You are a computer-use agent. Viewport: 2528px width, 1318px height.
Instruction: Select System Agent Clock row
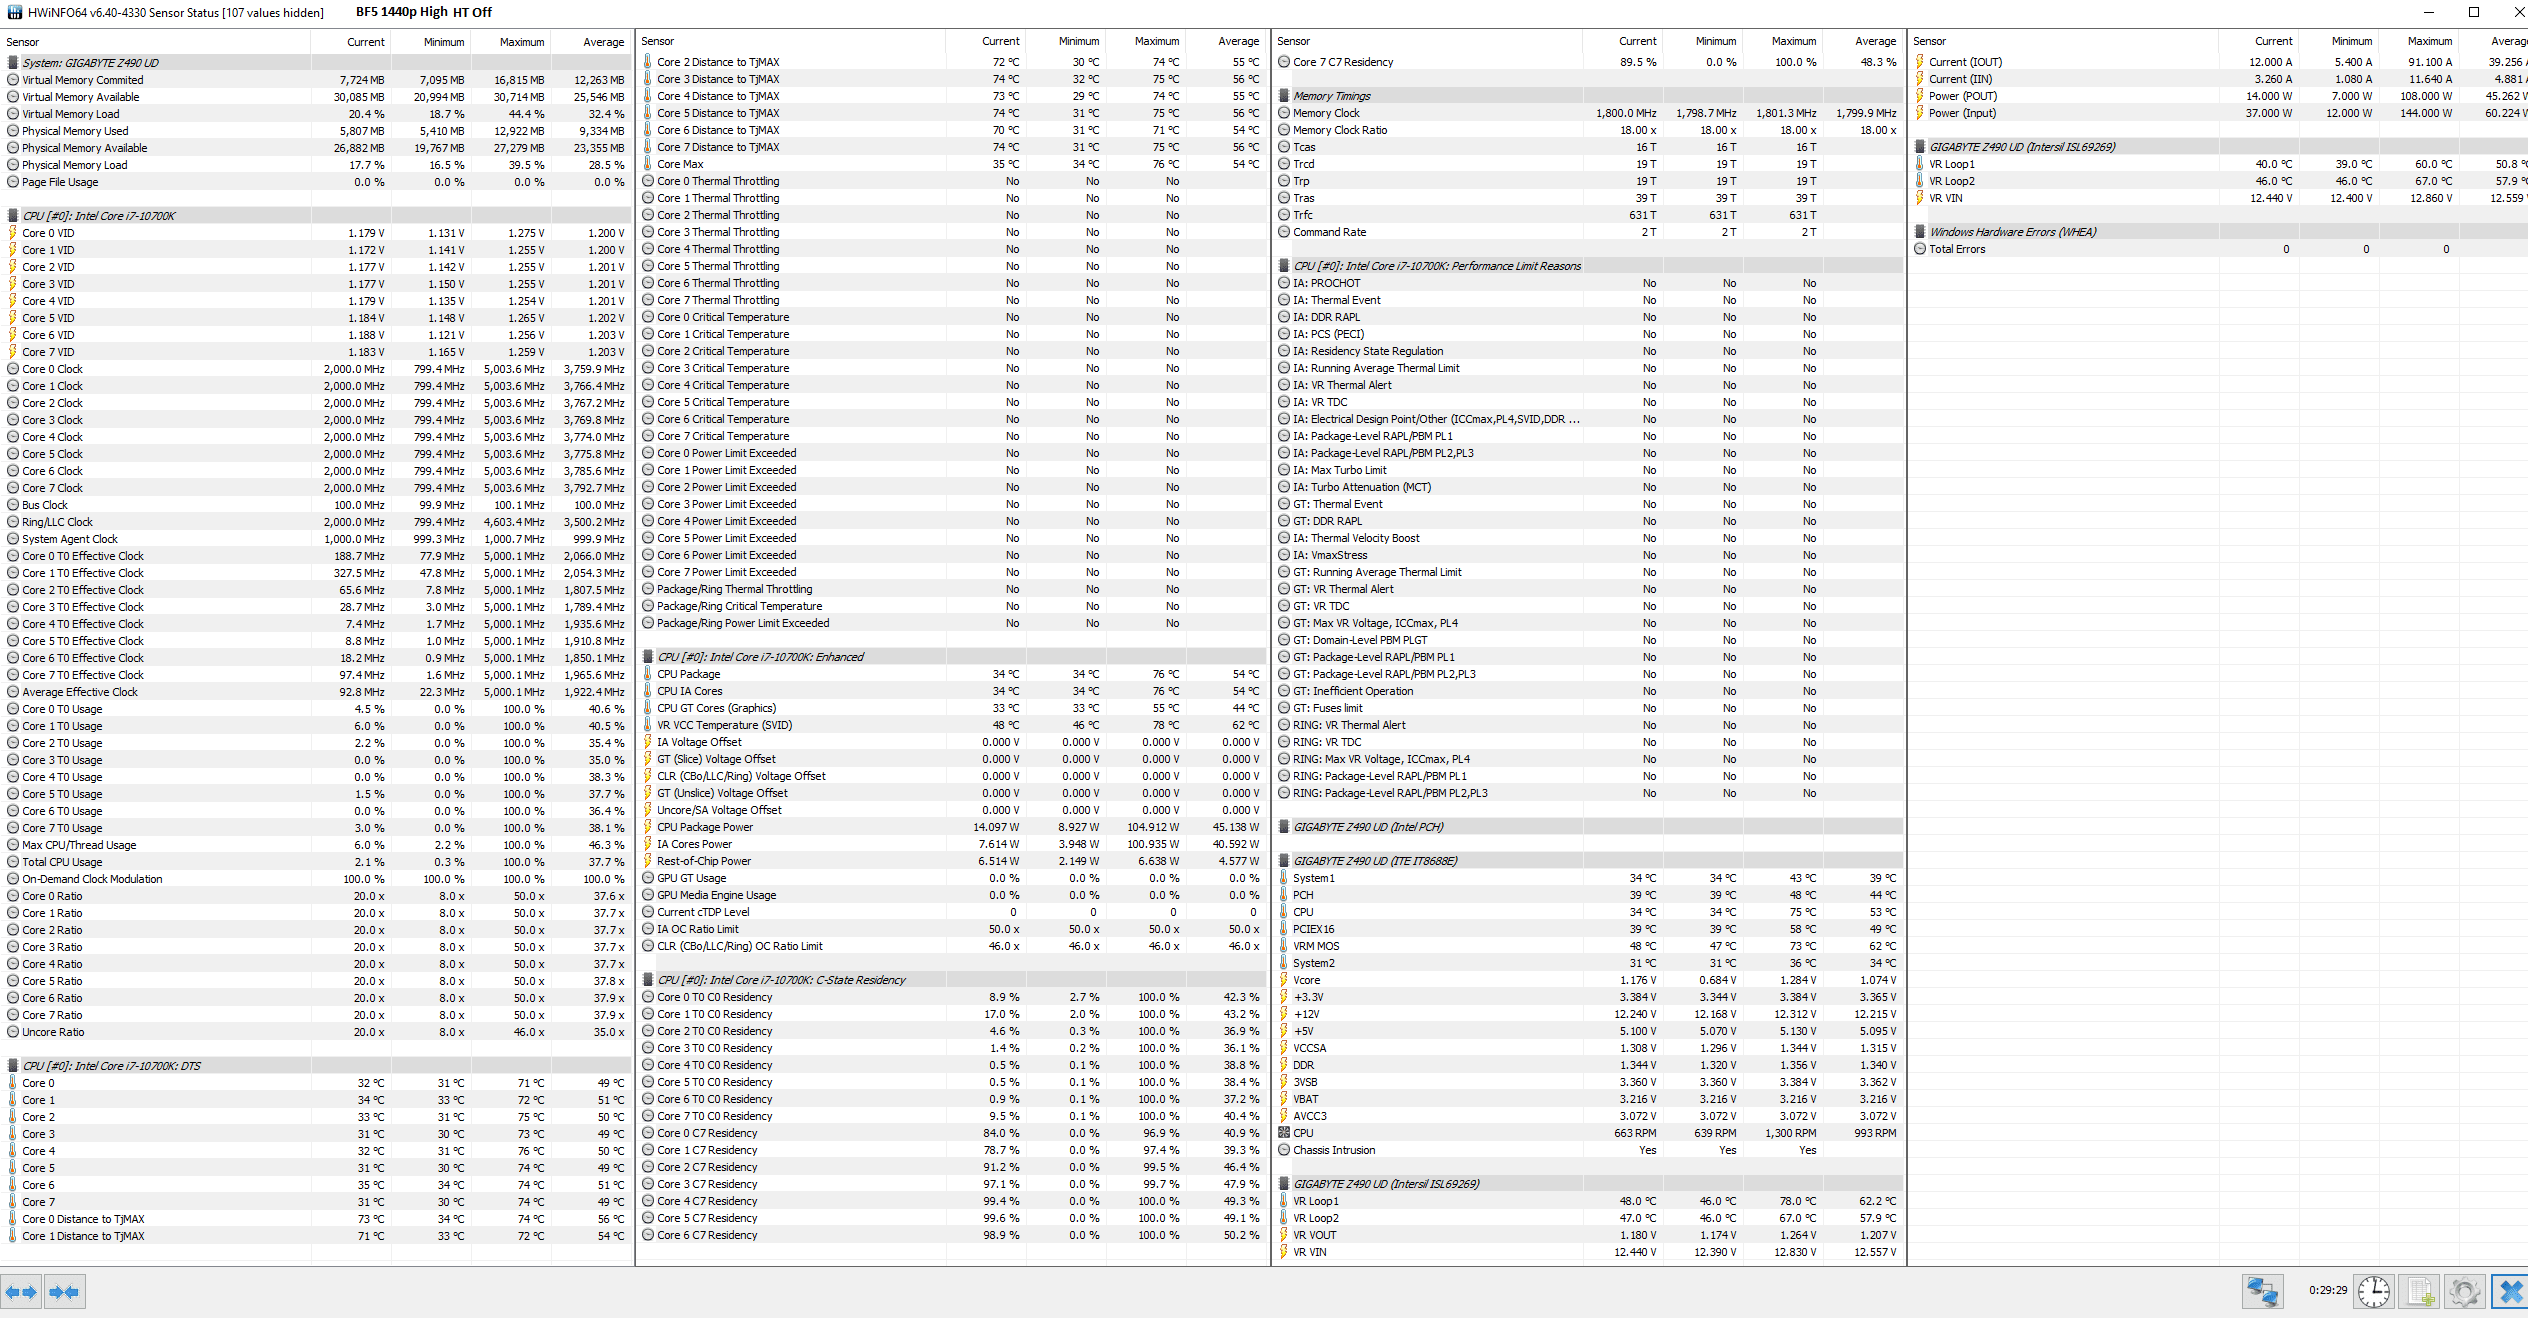pyautogui.click(x=316, y=539)
